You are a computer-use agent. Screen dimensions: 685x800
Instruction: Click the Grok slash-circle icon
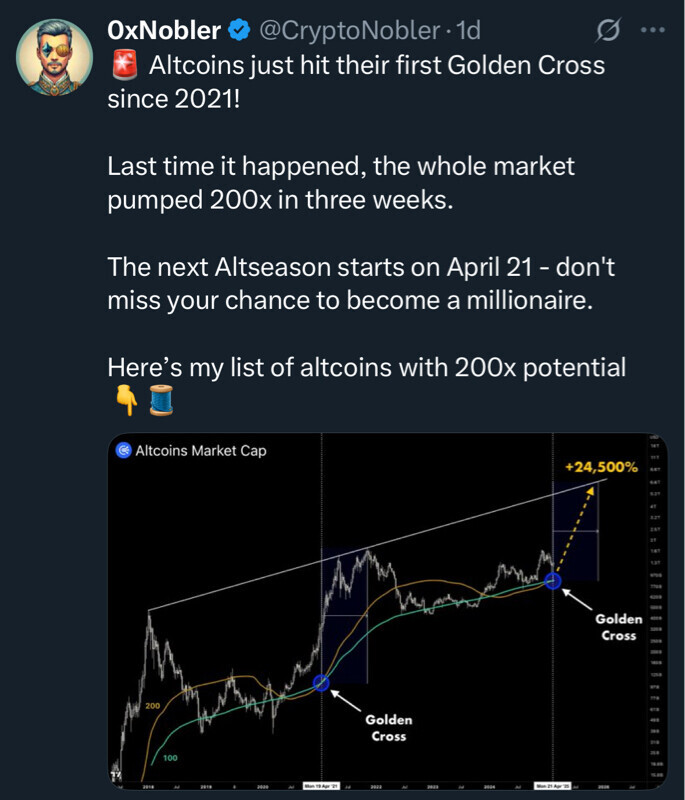606,31
